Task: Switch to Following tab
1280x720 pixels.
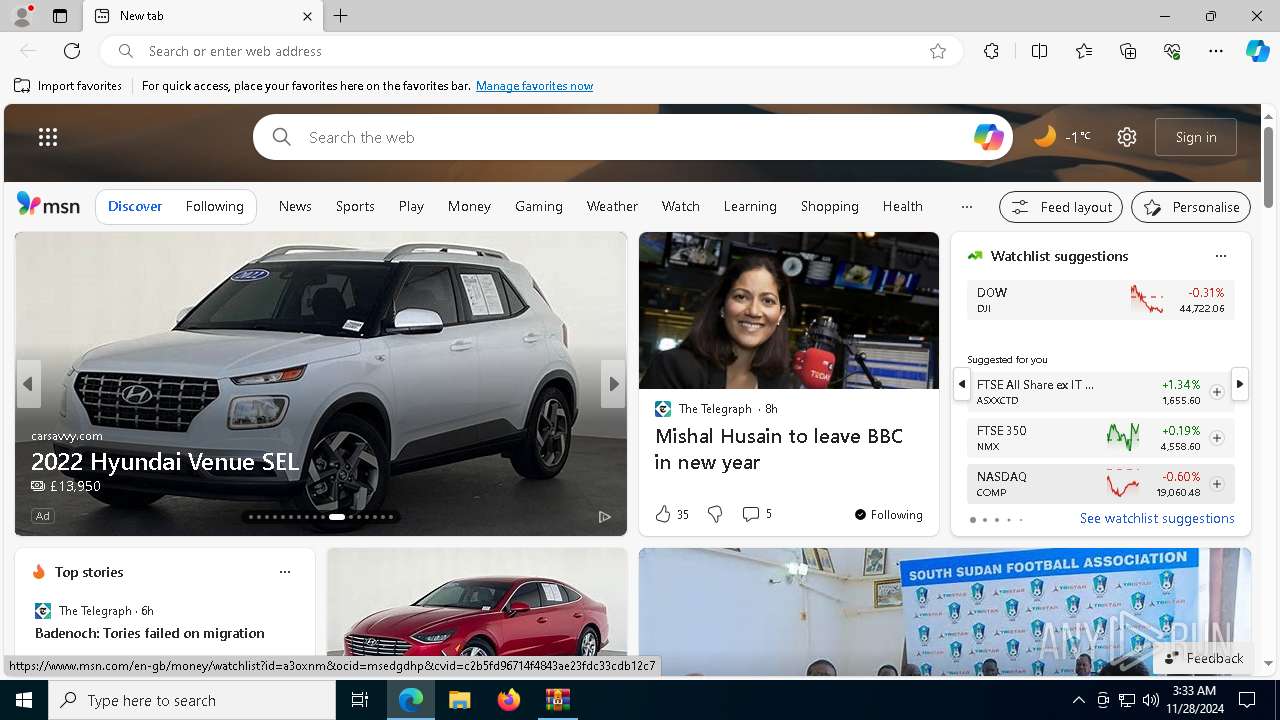Action: point(215,206)
